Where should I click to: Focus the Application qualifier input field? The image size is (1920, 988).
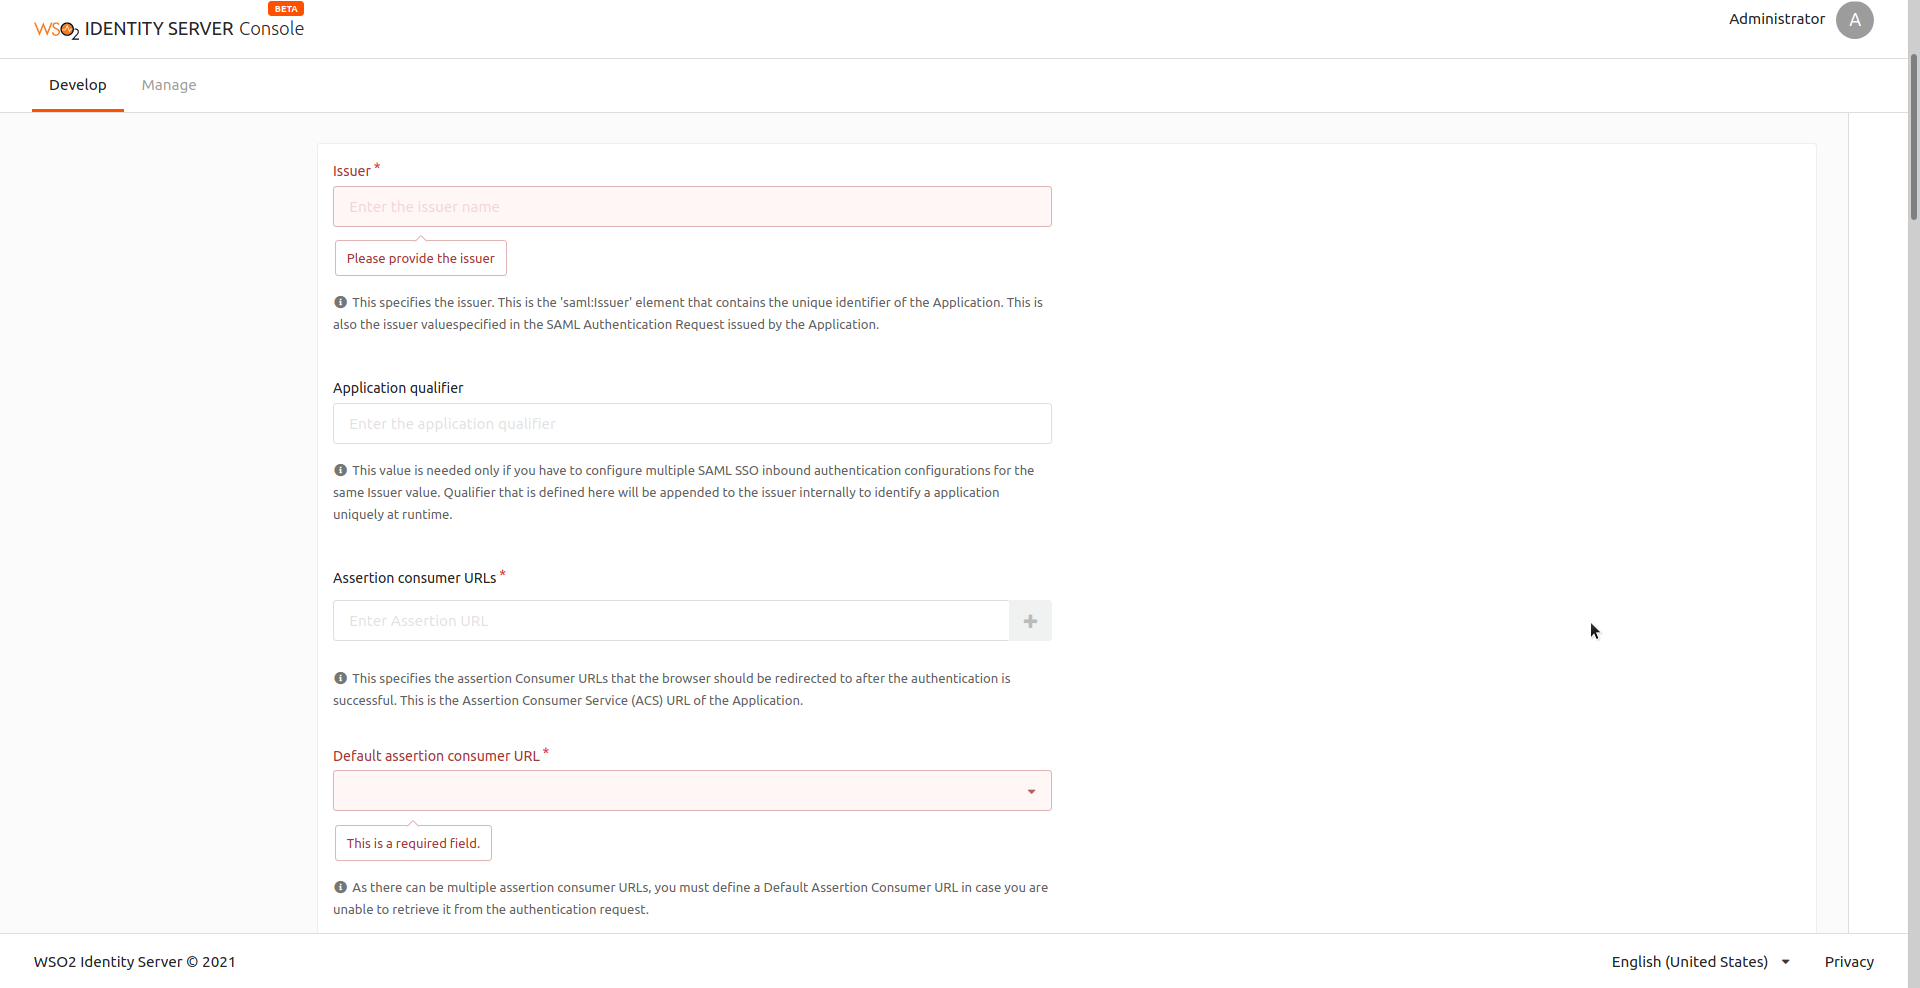[692, 424]
